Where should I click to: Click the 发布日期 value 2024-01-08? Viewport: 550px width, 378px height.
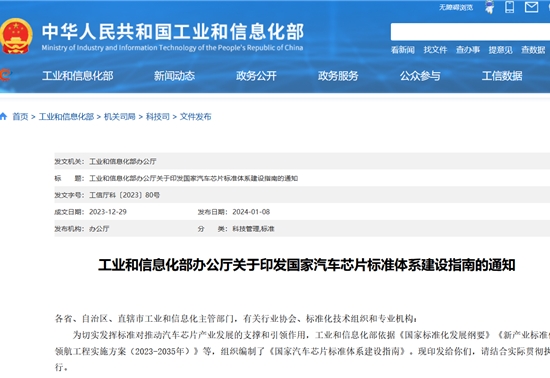coord(251,212)
